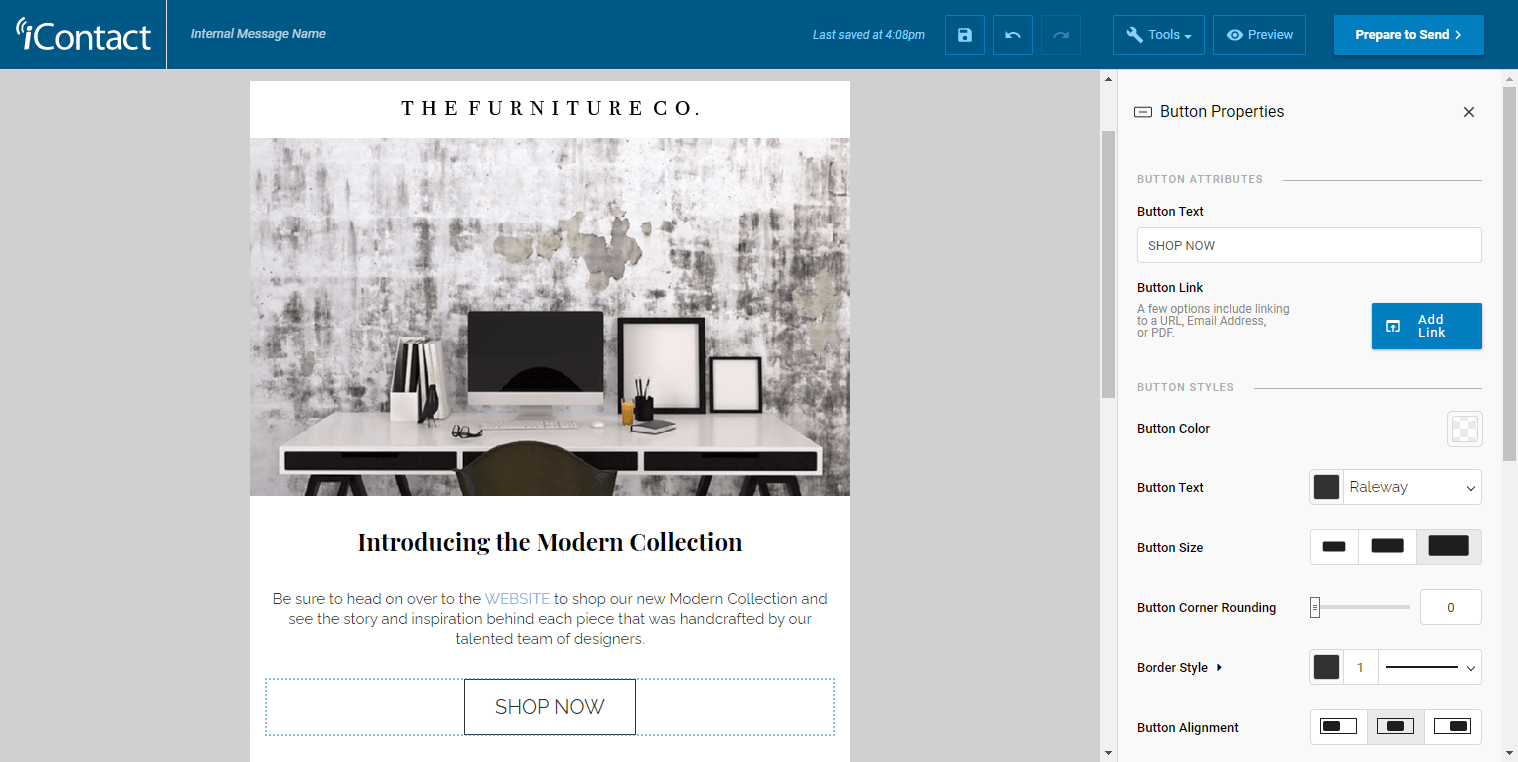Click the save disk icon
Image resolution: width=1518 pixels, height=762 pixels.
pyautogui.click(x=965, y=35)
